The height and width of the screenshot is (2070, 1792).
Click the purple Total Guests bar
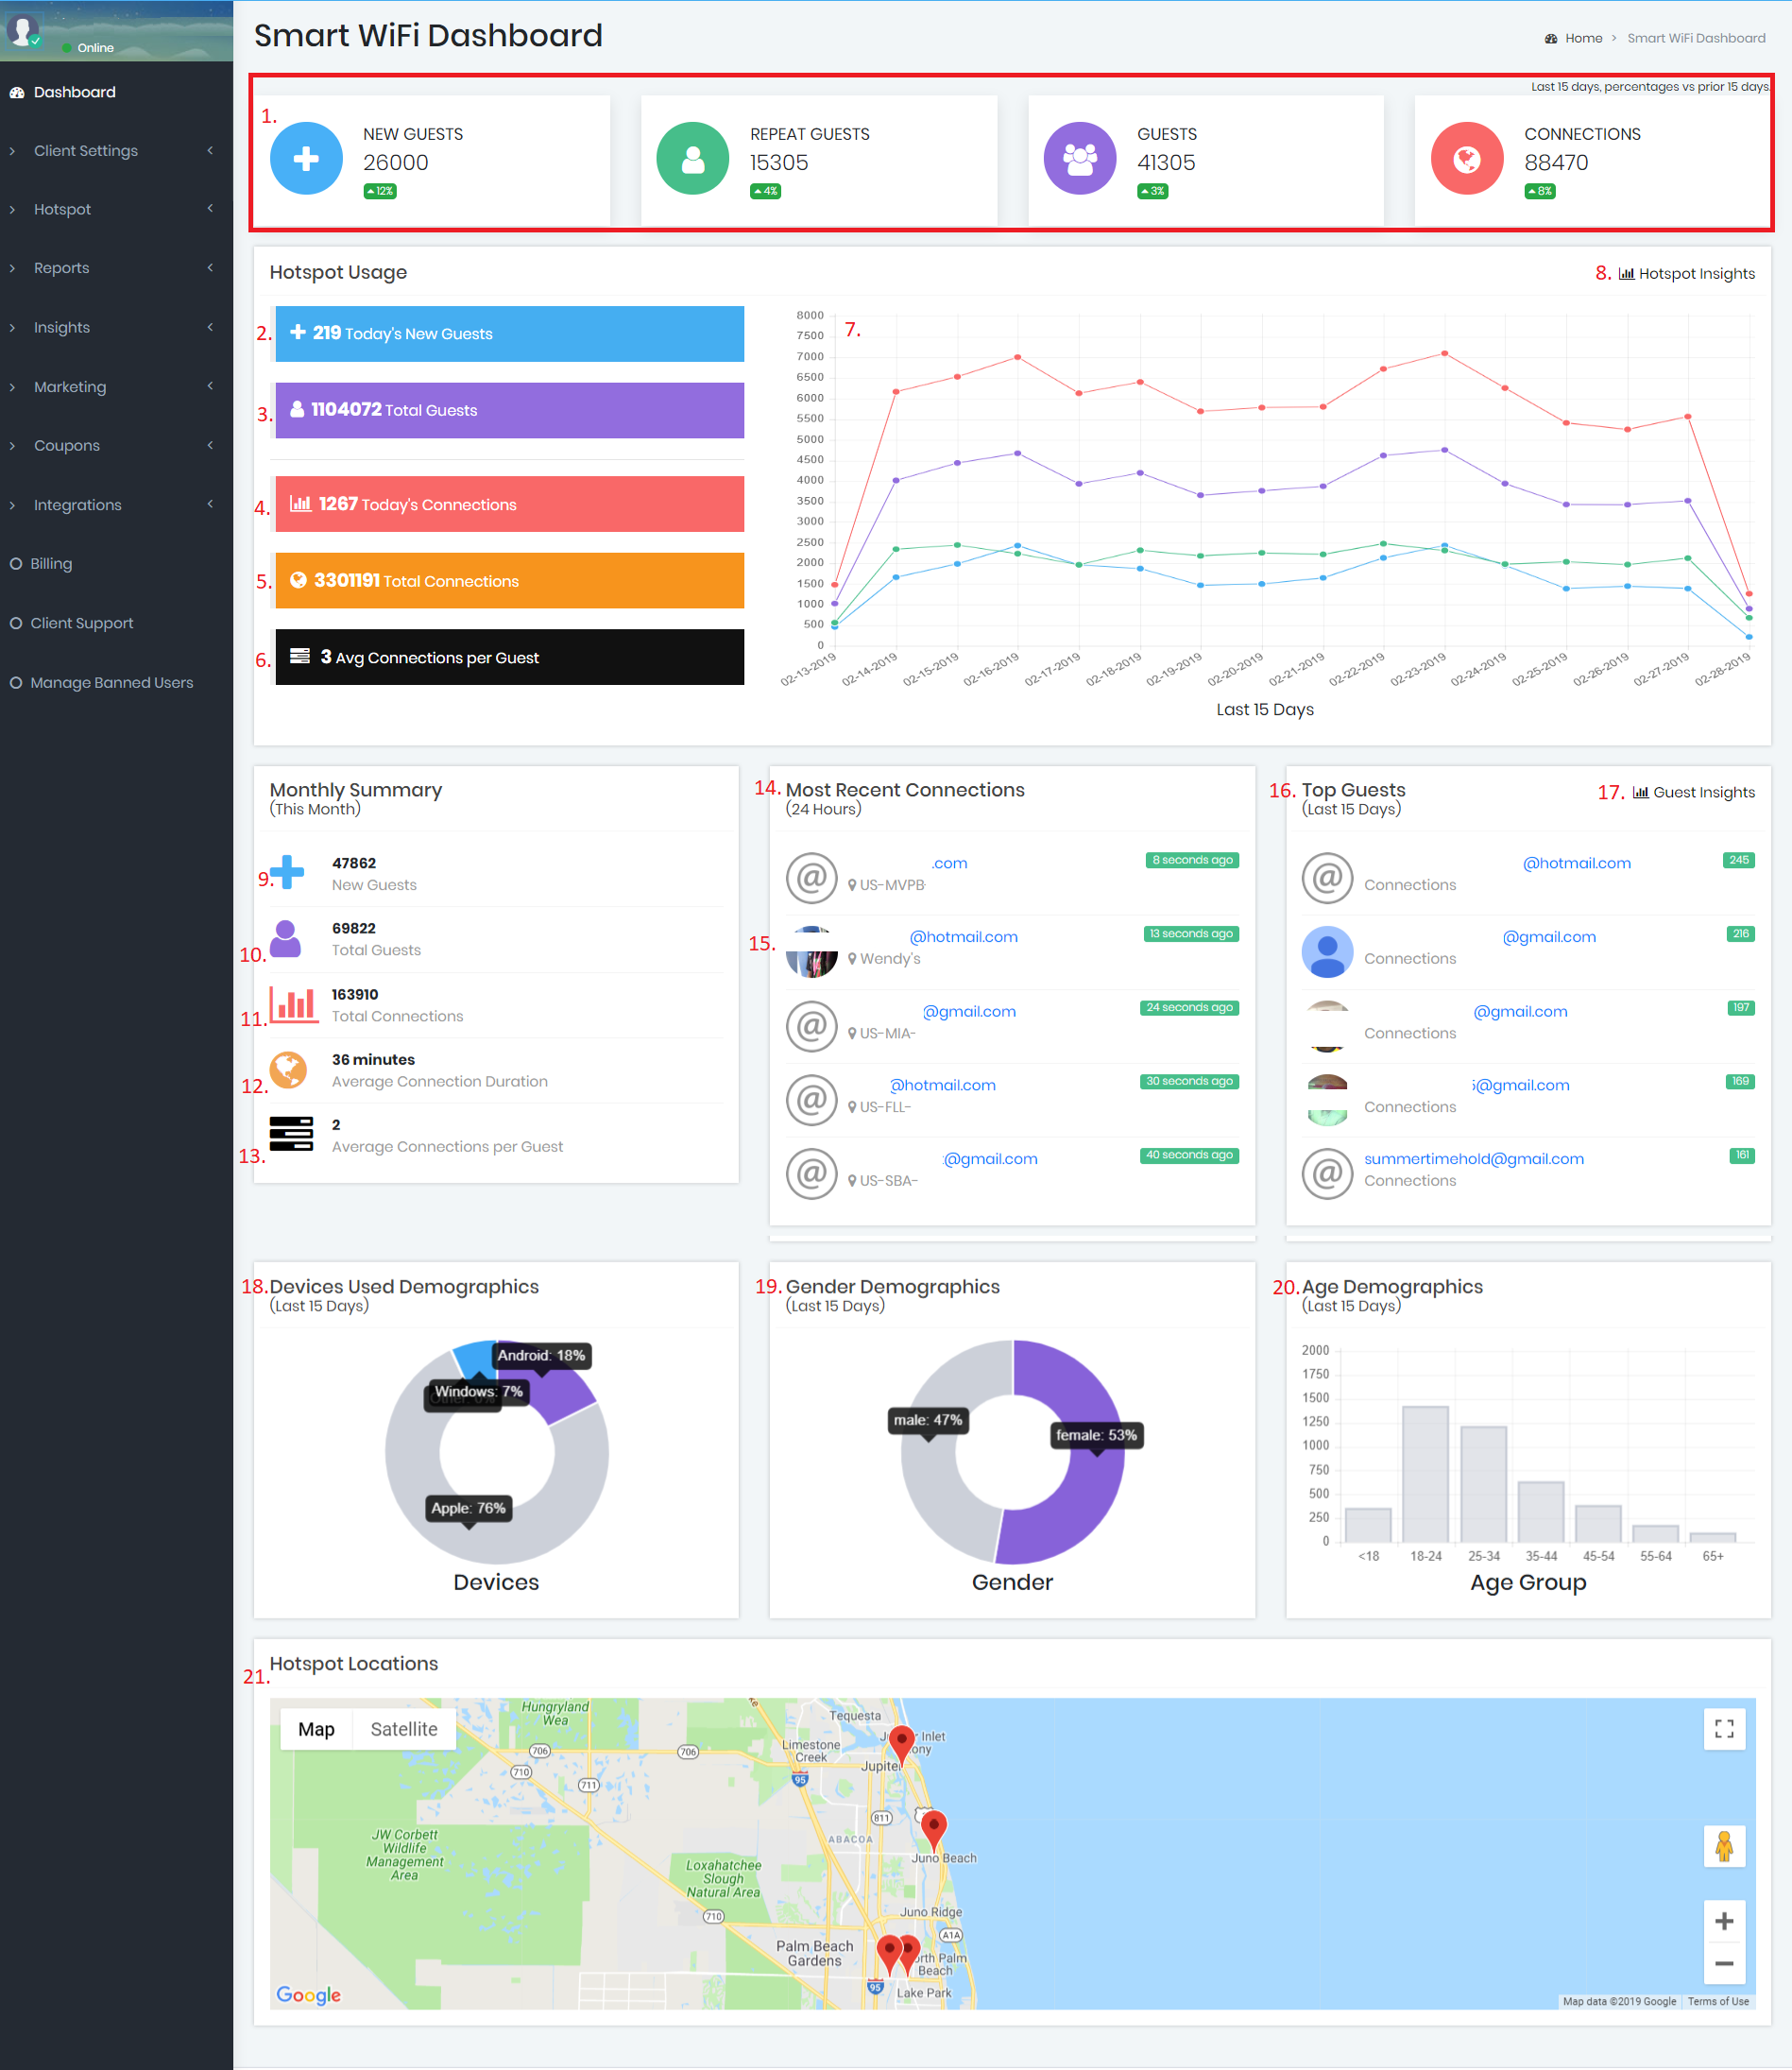(509, 410)
